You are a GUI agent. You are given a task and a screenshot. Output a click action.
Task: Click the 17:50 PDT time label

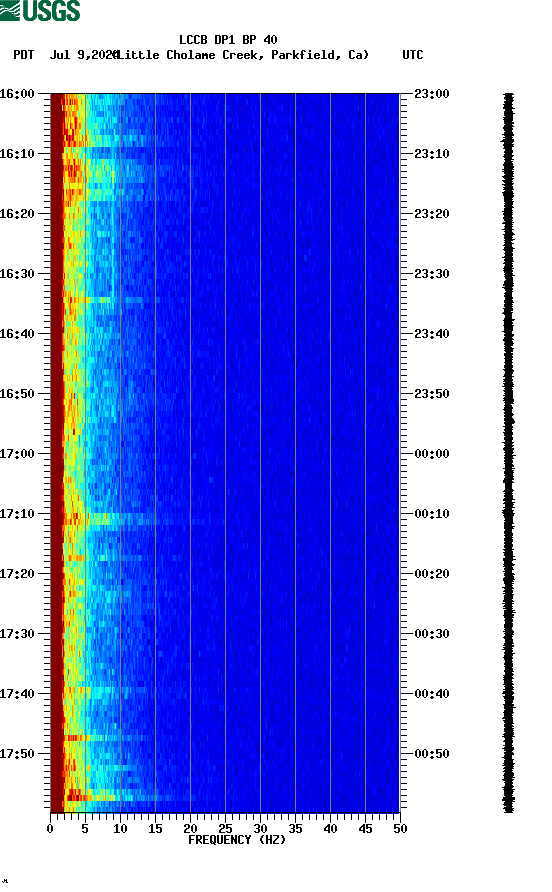click(x=17, y=754)
